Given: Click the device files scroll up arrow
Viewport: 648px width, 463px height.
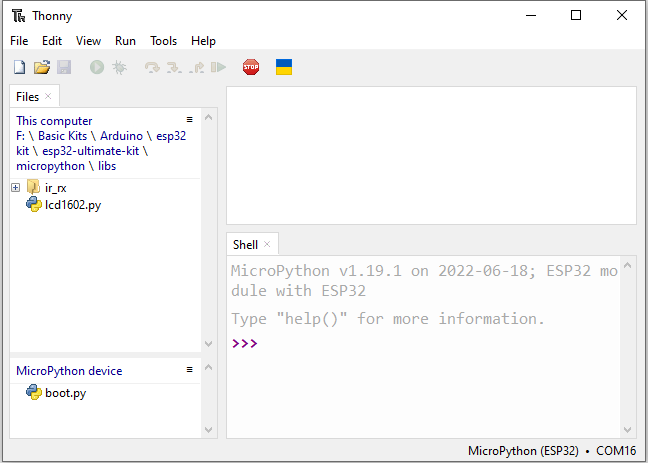Looking at the screenshot, I should point(209,367).
